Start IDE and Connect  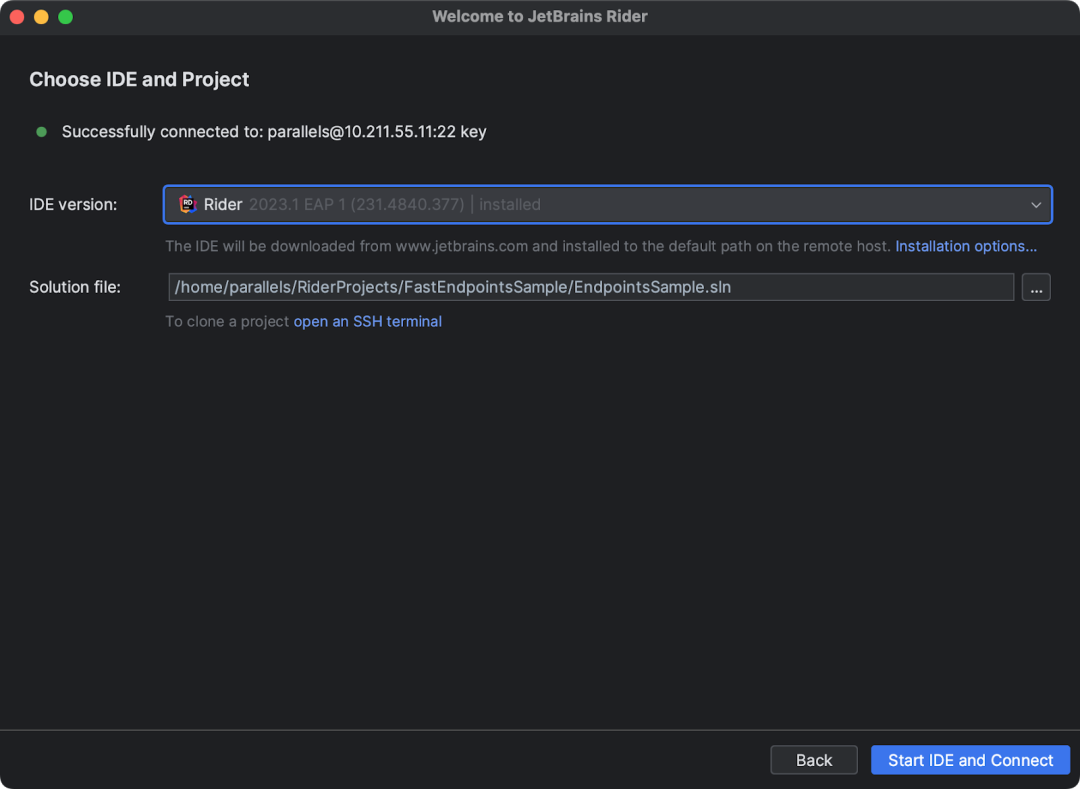(970, 760)
